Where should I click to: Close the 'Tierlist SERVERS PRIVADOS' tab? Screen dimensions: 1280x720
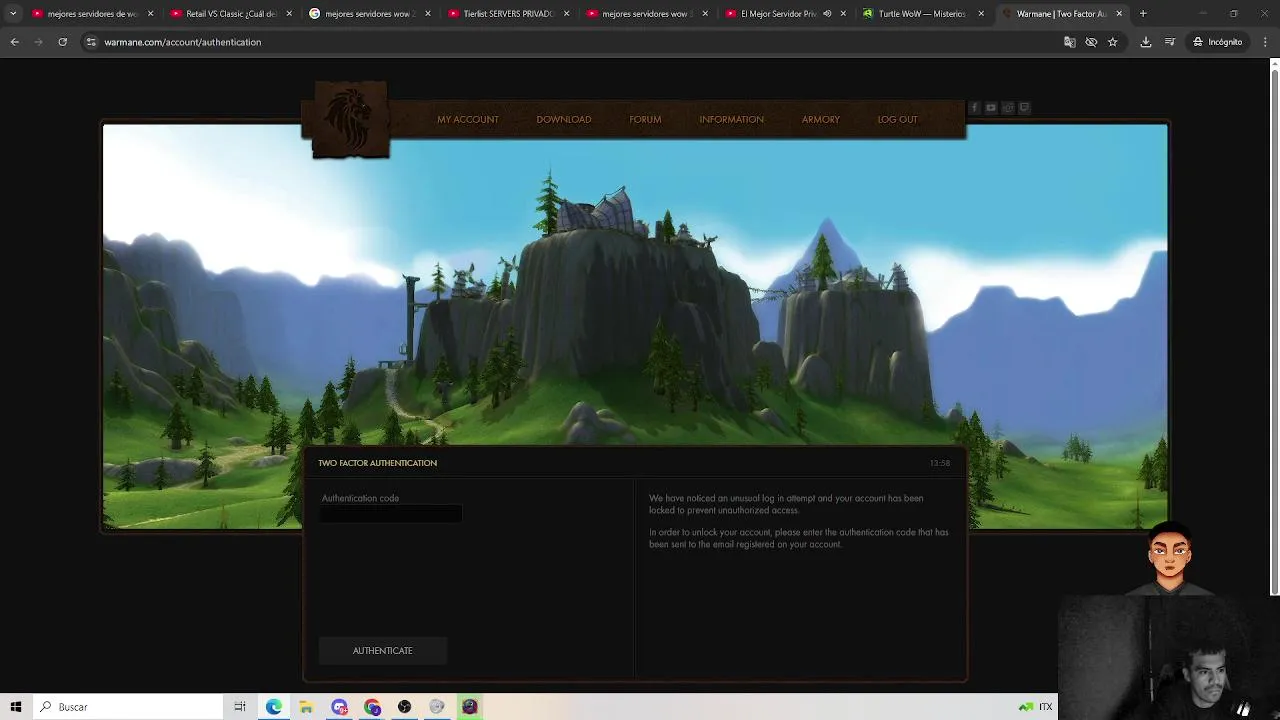click(566, 14)
